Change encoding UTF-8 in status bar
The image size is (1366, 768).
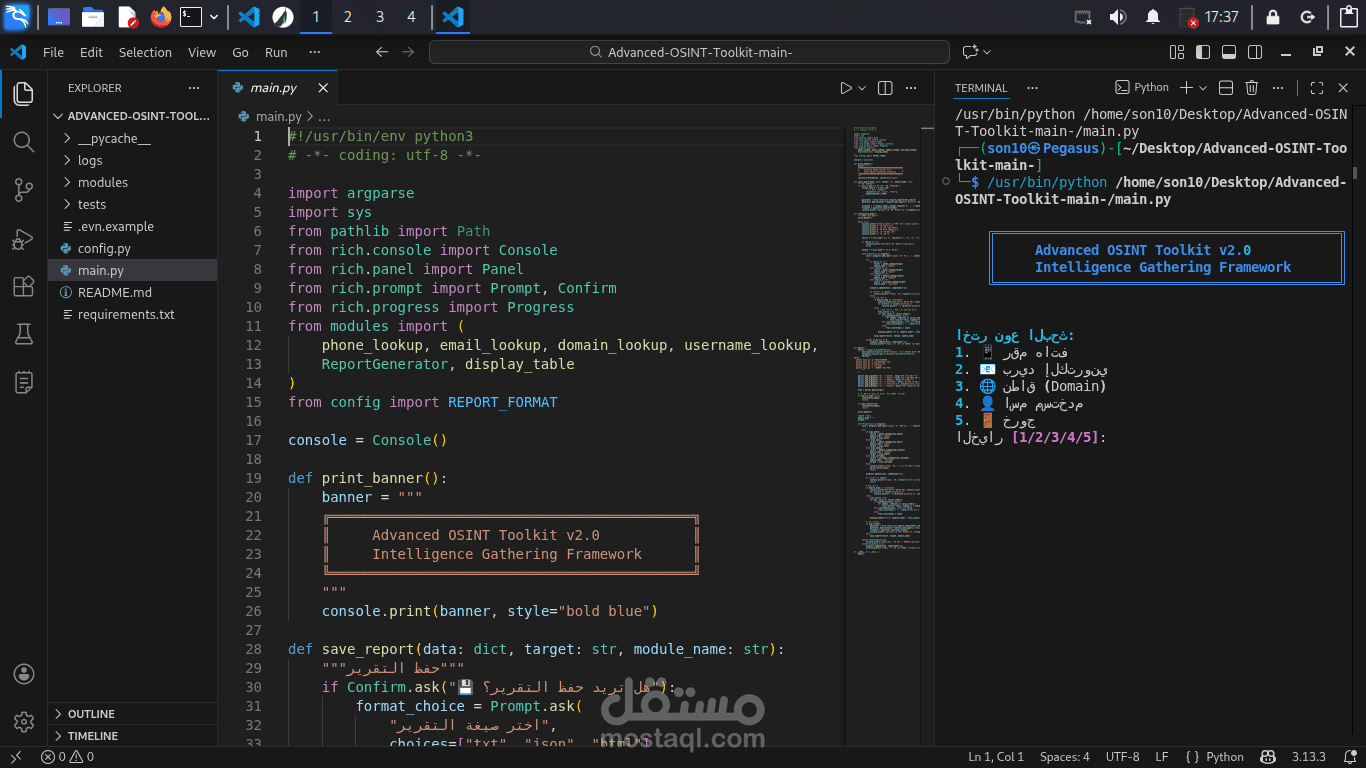tap(1122, 757)
